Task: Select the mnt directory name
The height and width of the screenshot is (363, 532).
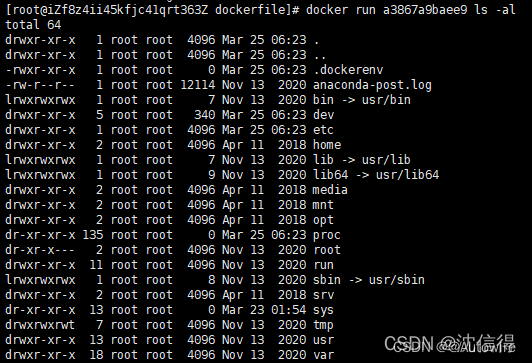Action: 323,205
